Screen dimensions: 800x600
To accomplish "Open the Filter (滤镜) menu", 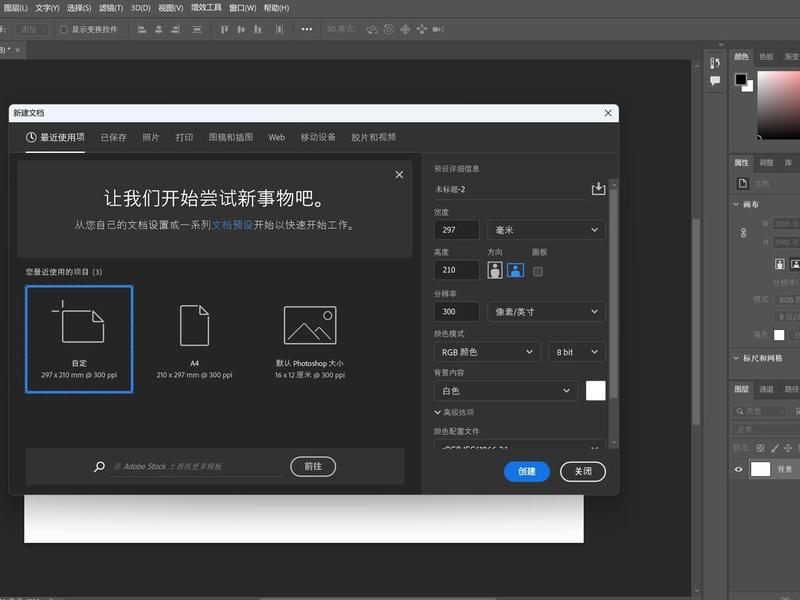I will tap(111, 8).
